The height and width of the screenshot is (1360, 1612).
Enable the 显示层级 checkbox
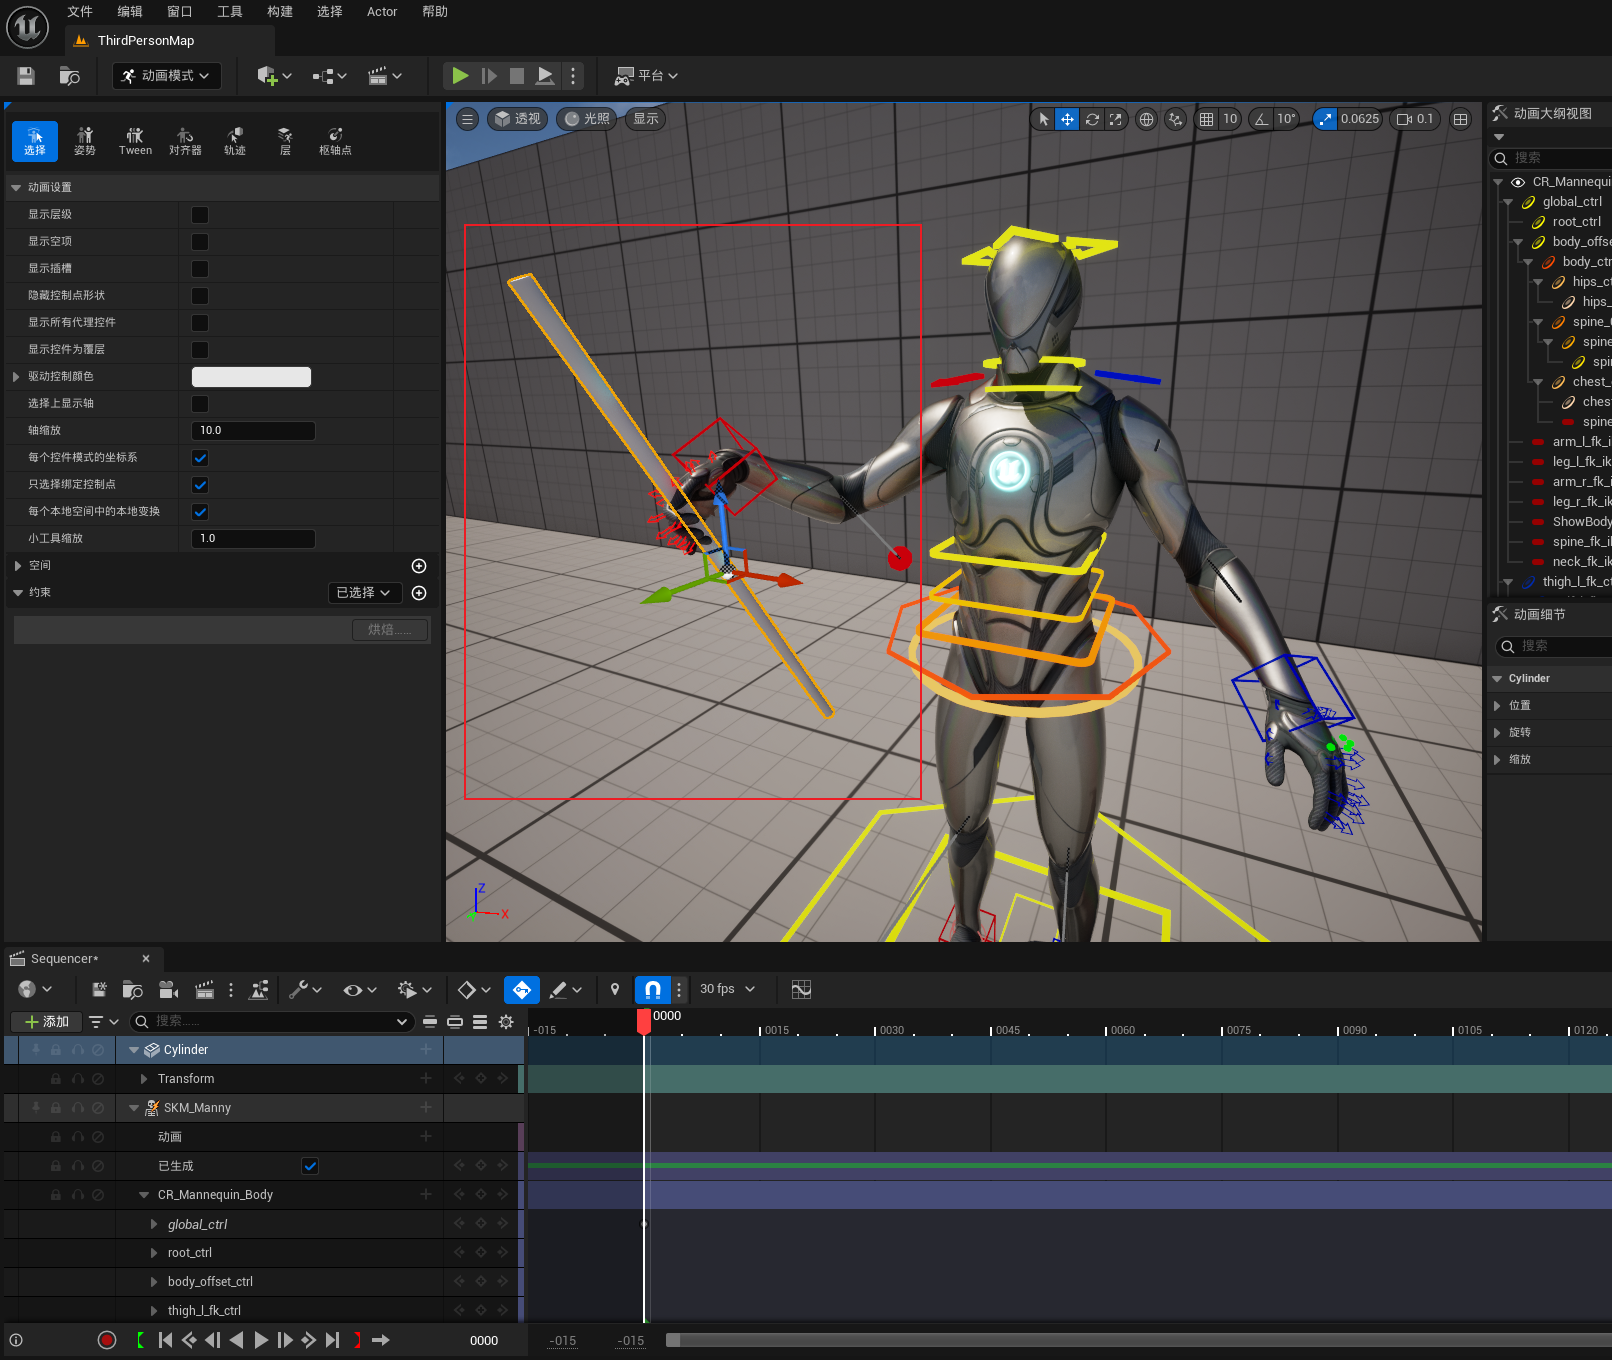tap(200, 215)
